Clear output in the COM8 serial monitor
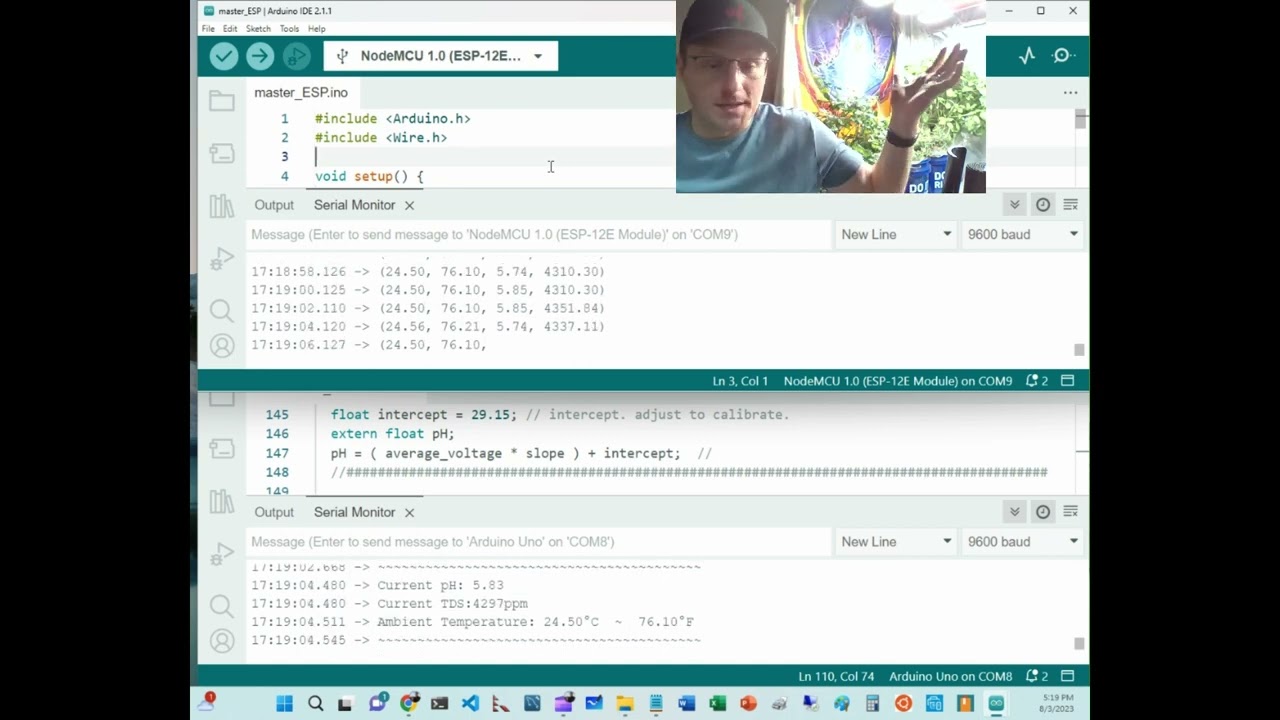 coord(1070,511)
